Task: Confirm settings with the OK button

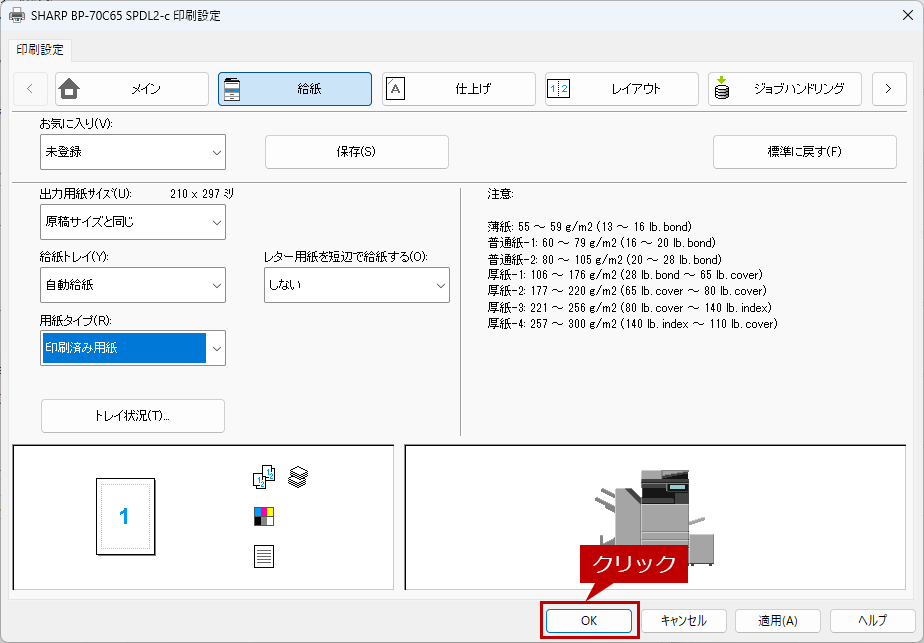Action: (589, 621)
